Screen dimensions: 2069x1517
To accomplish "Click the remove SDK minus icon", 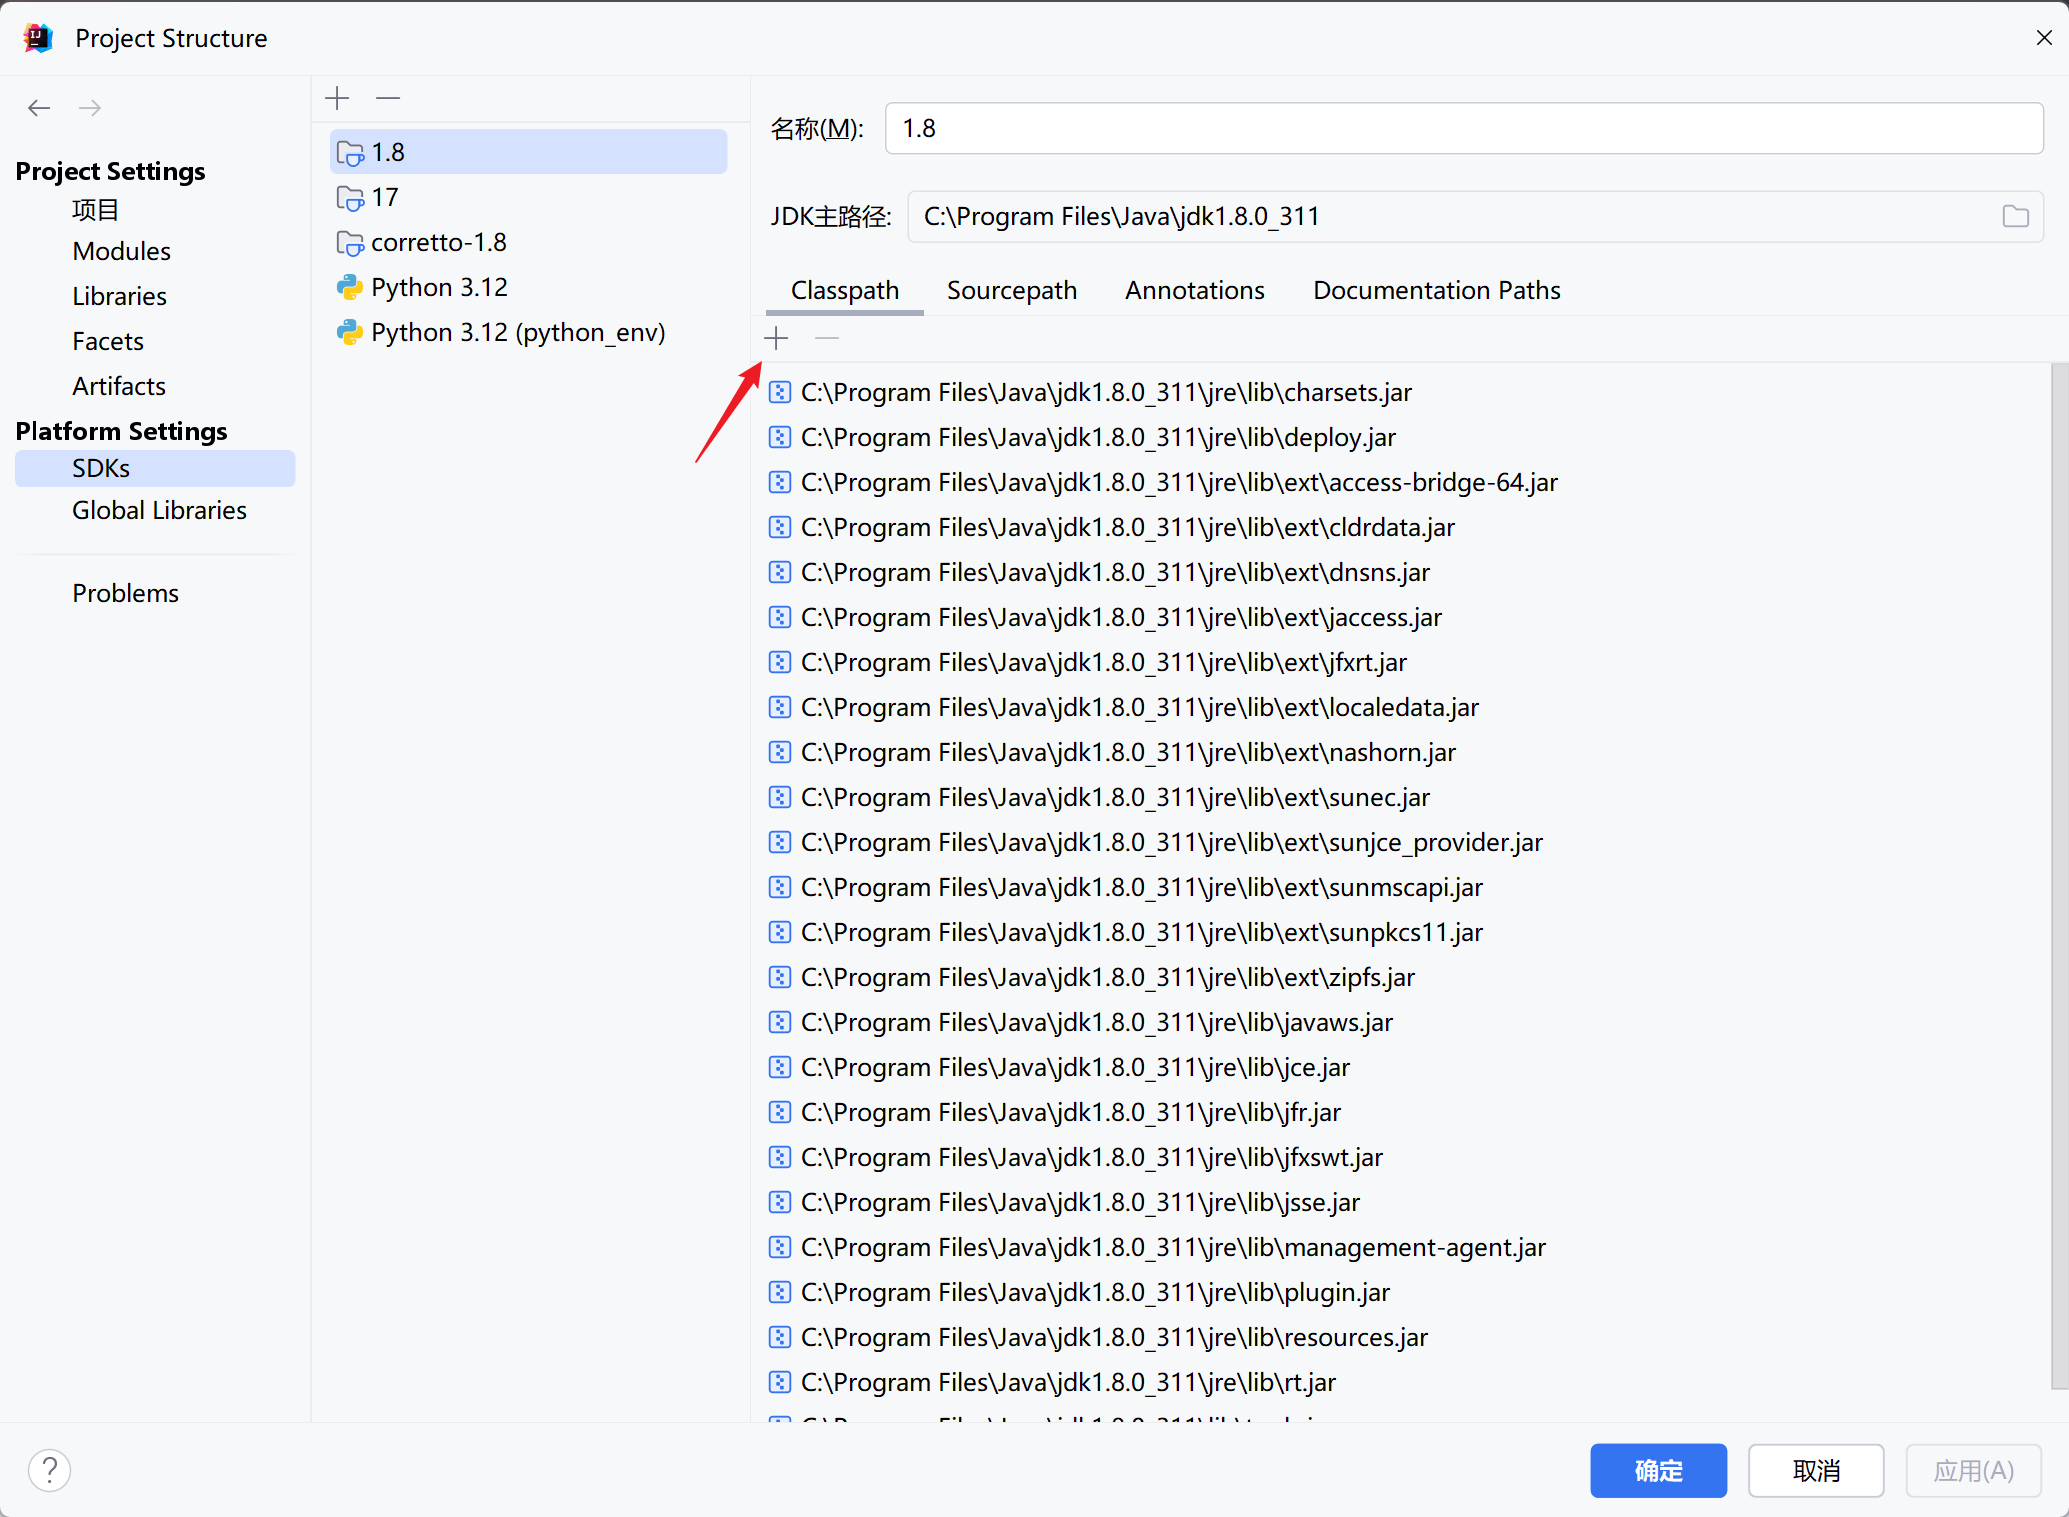I will pyautogui.click(x=388, y=98).
